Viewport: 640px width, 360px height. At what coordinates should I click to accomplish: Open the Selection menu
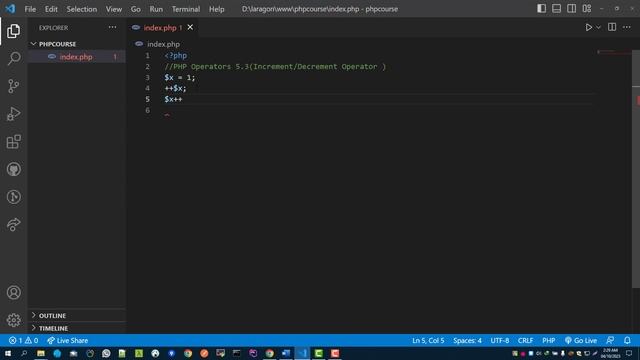coord(82,9)
